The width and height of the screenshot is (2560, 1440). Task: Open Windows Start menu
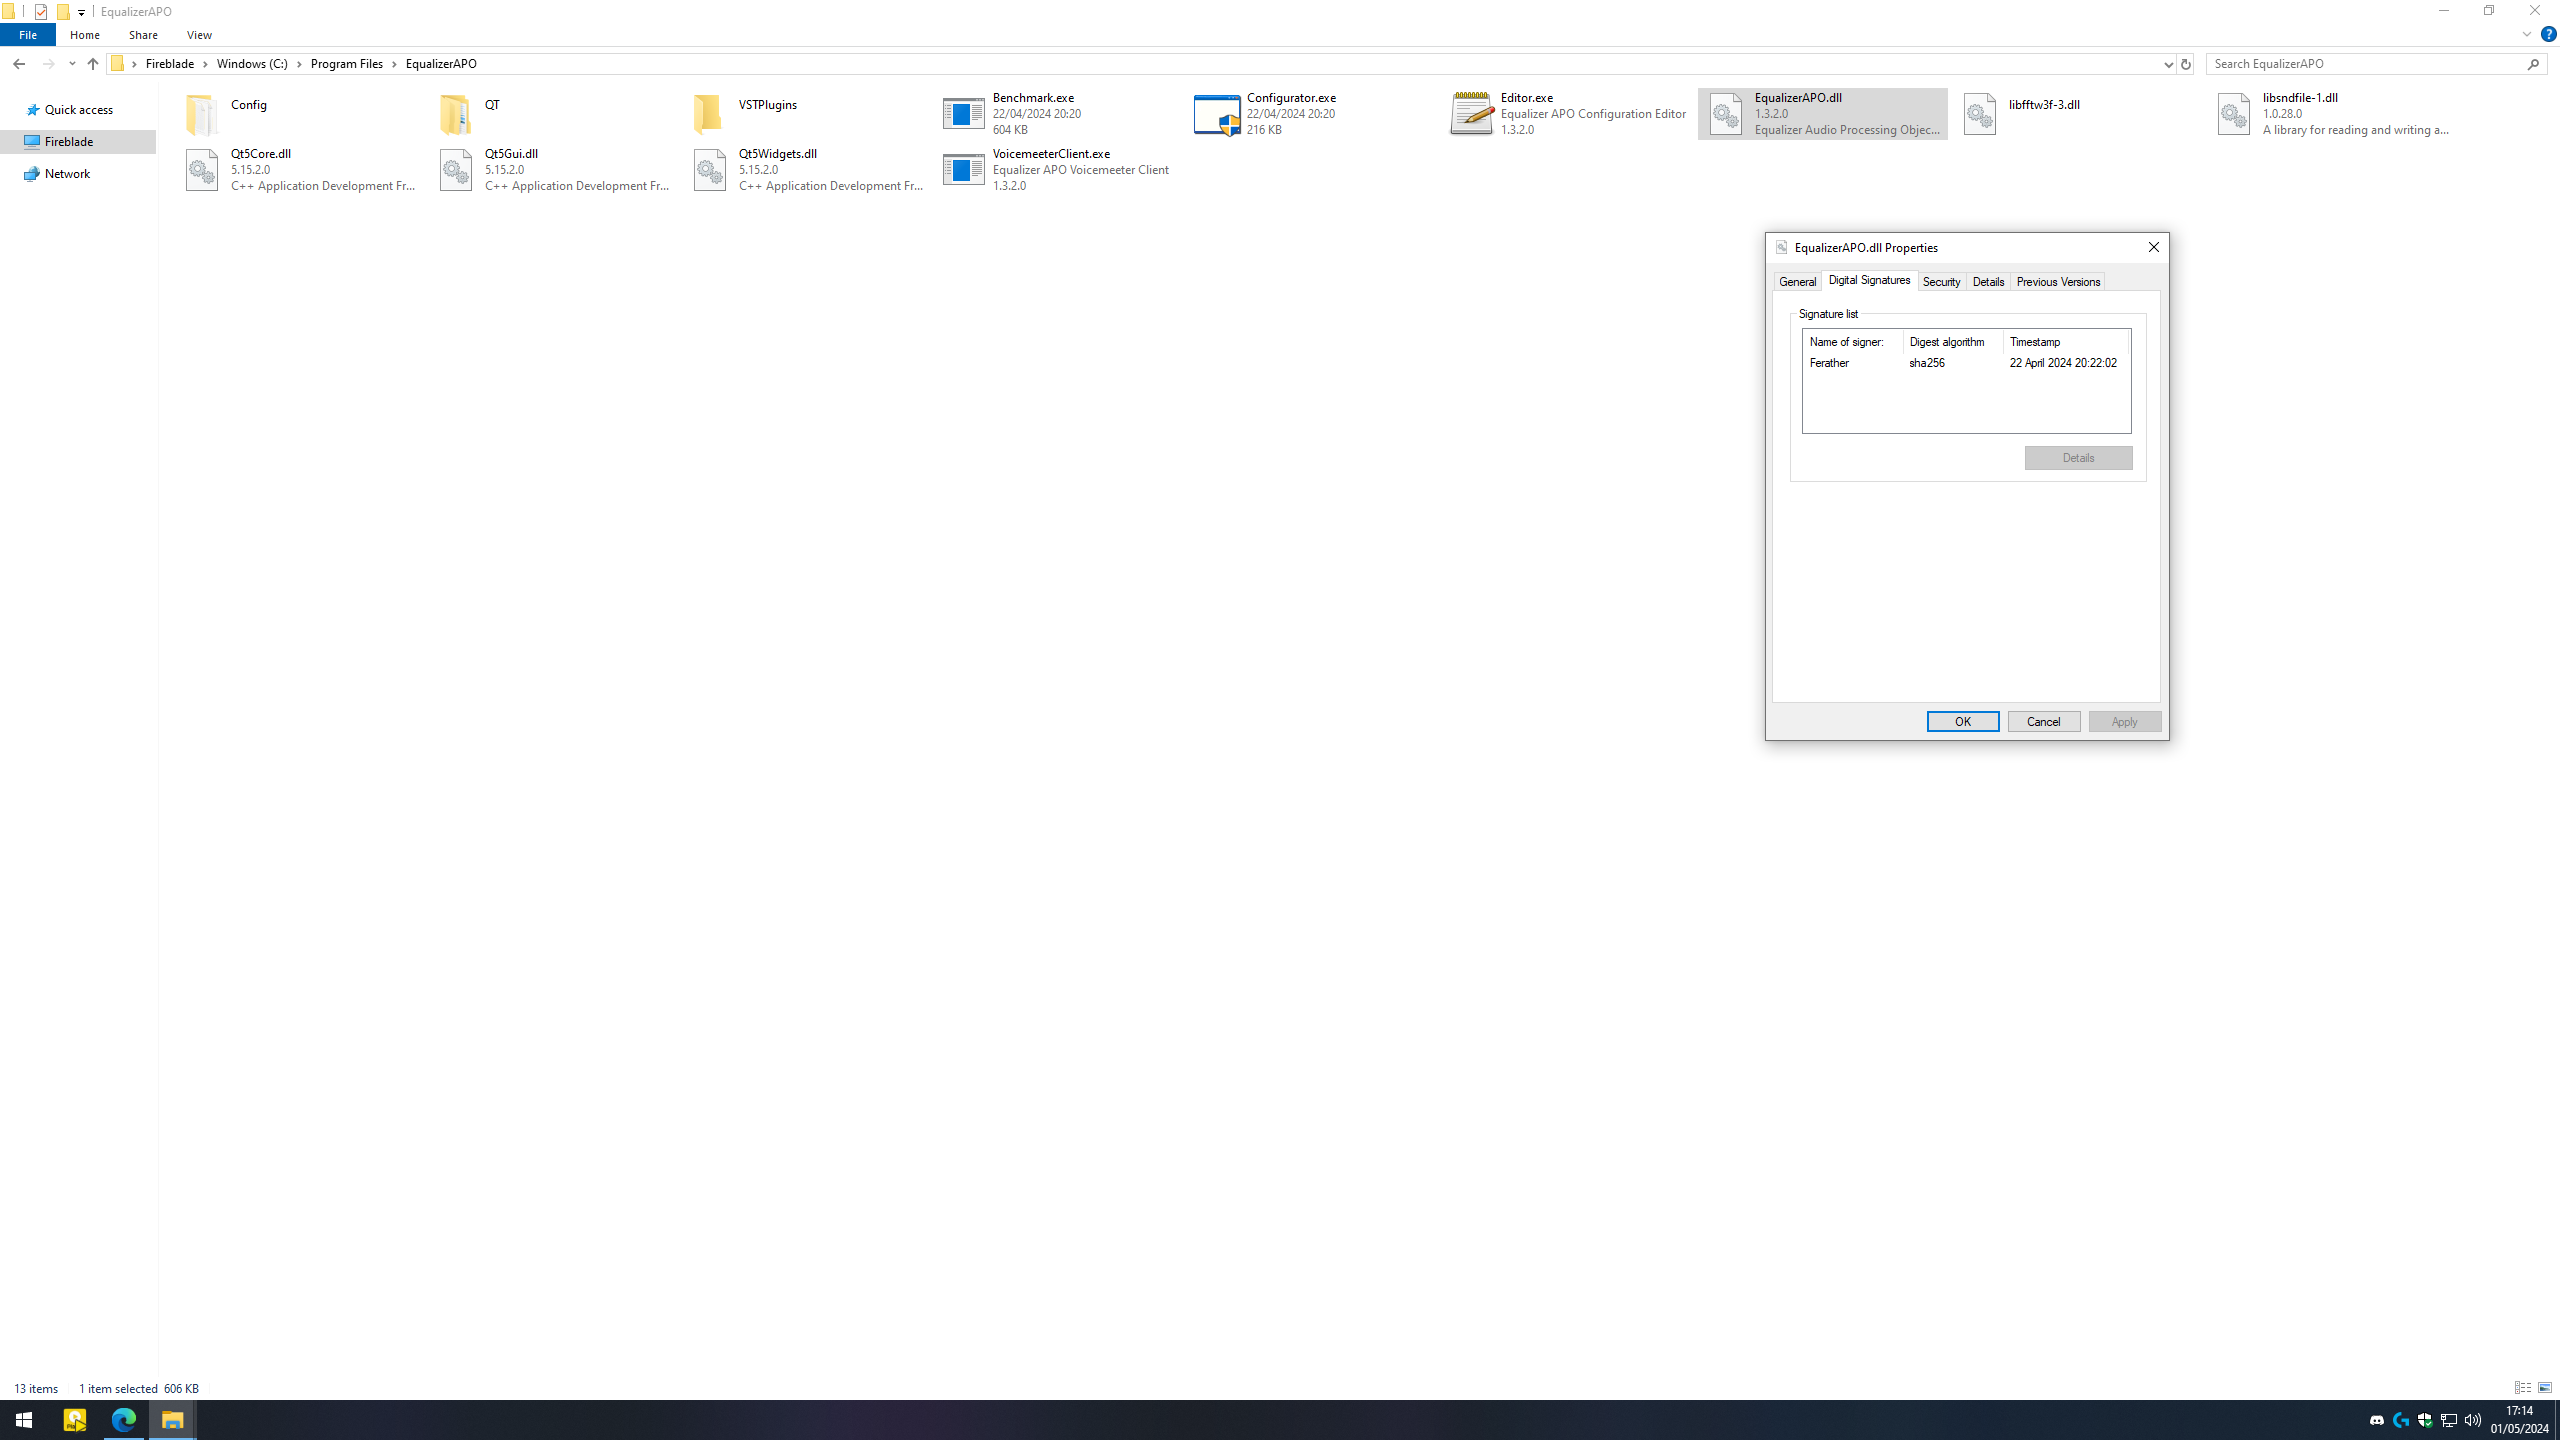[x=24, y=1420]
